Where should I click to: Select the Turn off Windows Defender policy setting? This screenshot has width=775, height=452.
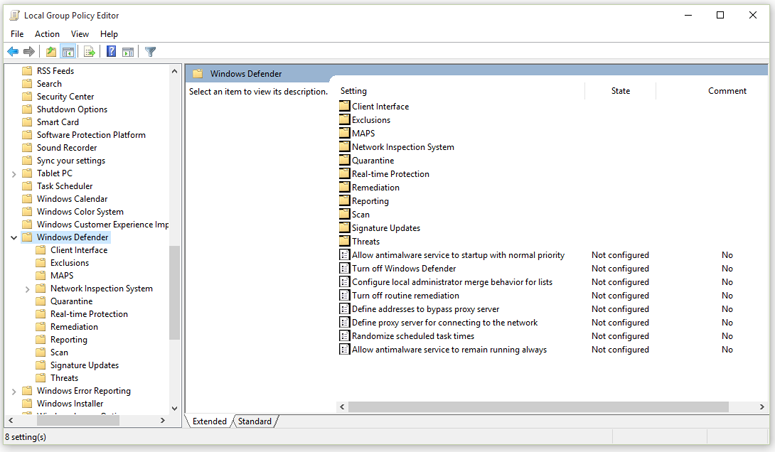tap(403, 269)
